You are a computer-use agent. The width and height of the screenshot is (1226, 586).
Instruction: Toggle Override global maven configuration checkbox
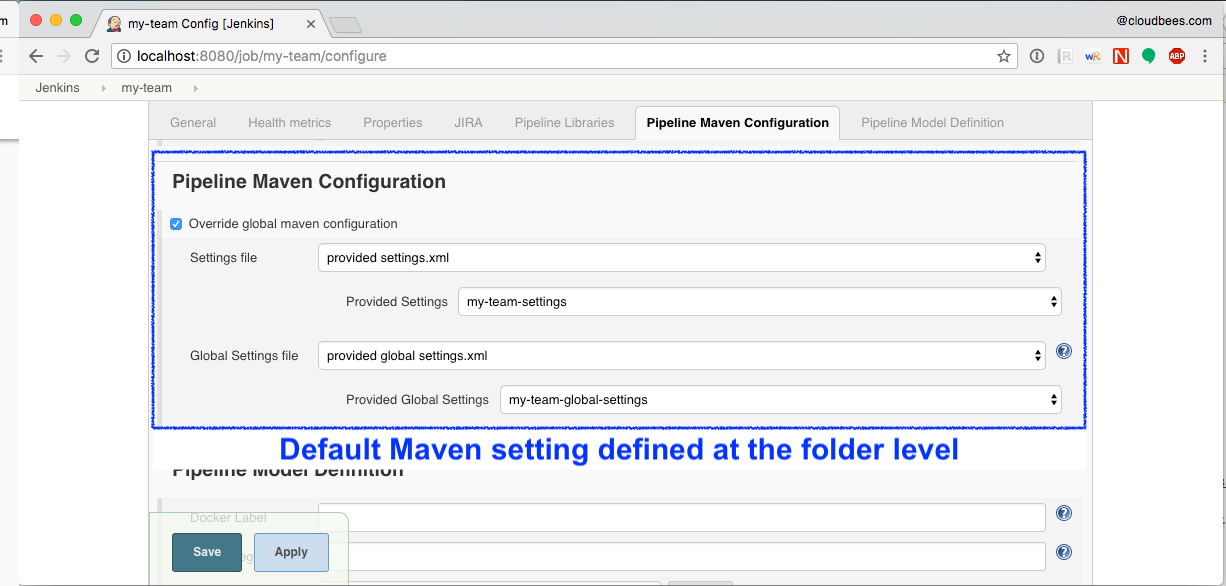[176, 224]
